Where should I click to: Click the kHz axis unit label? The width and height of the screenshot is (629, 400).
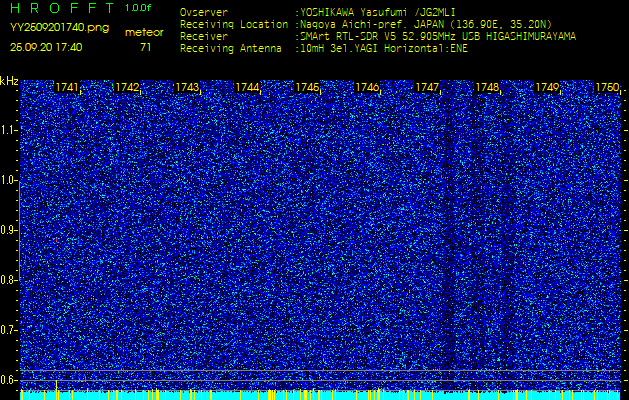[x=9, y=81]
